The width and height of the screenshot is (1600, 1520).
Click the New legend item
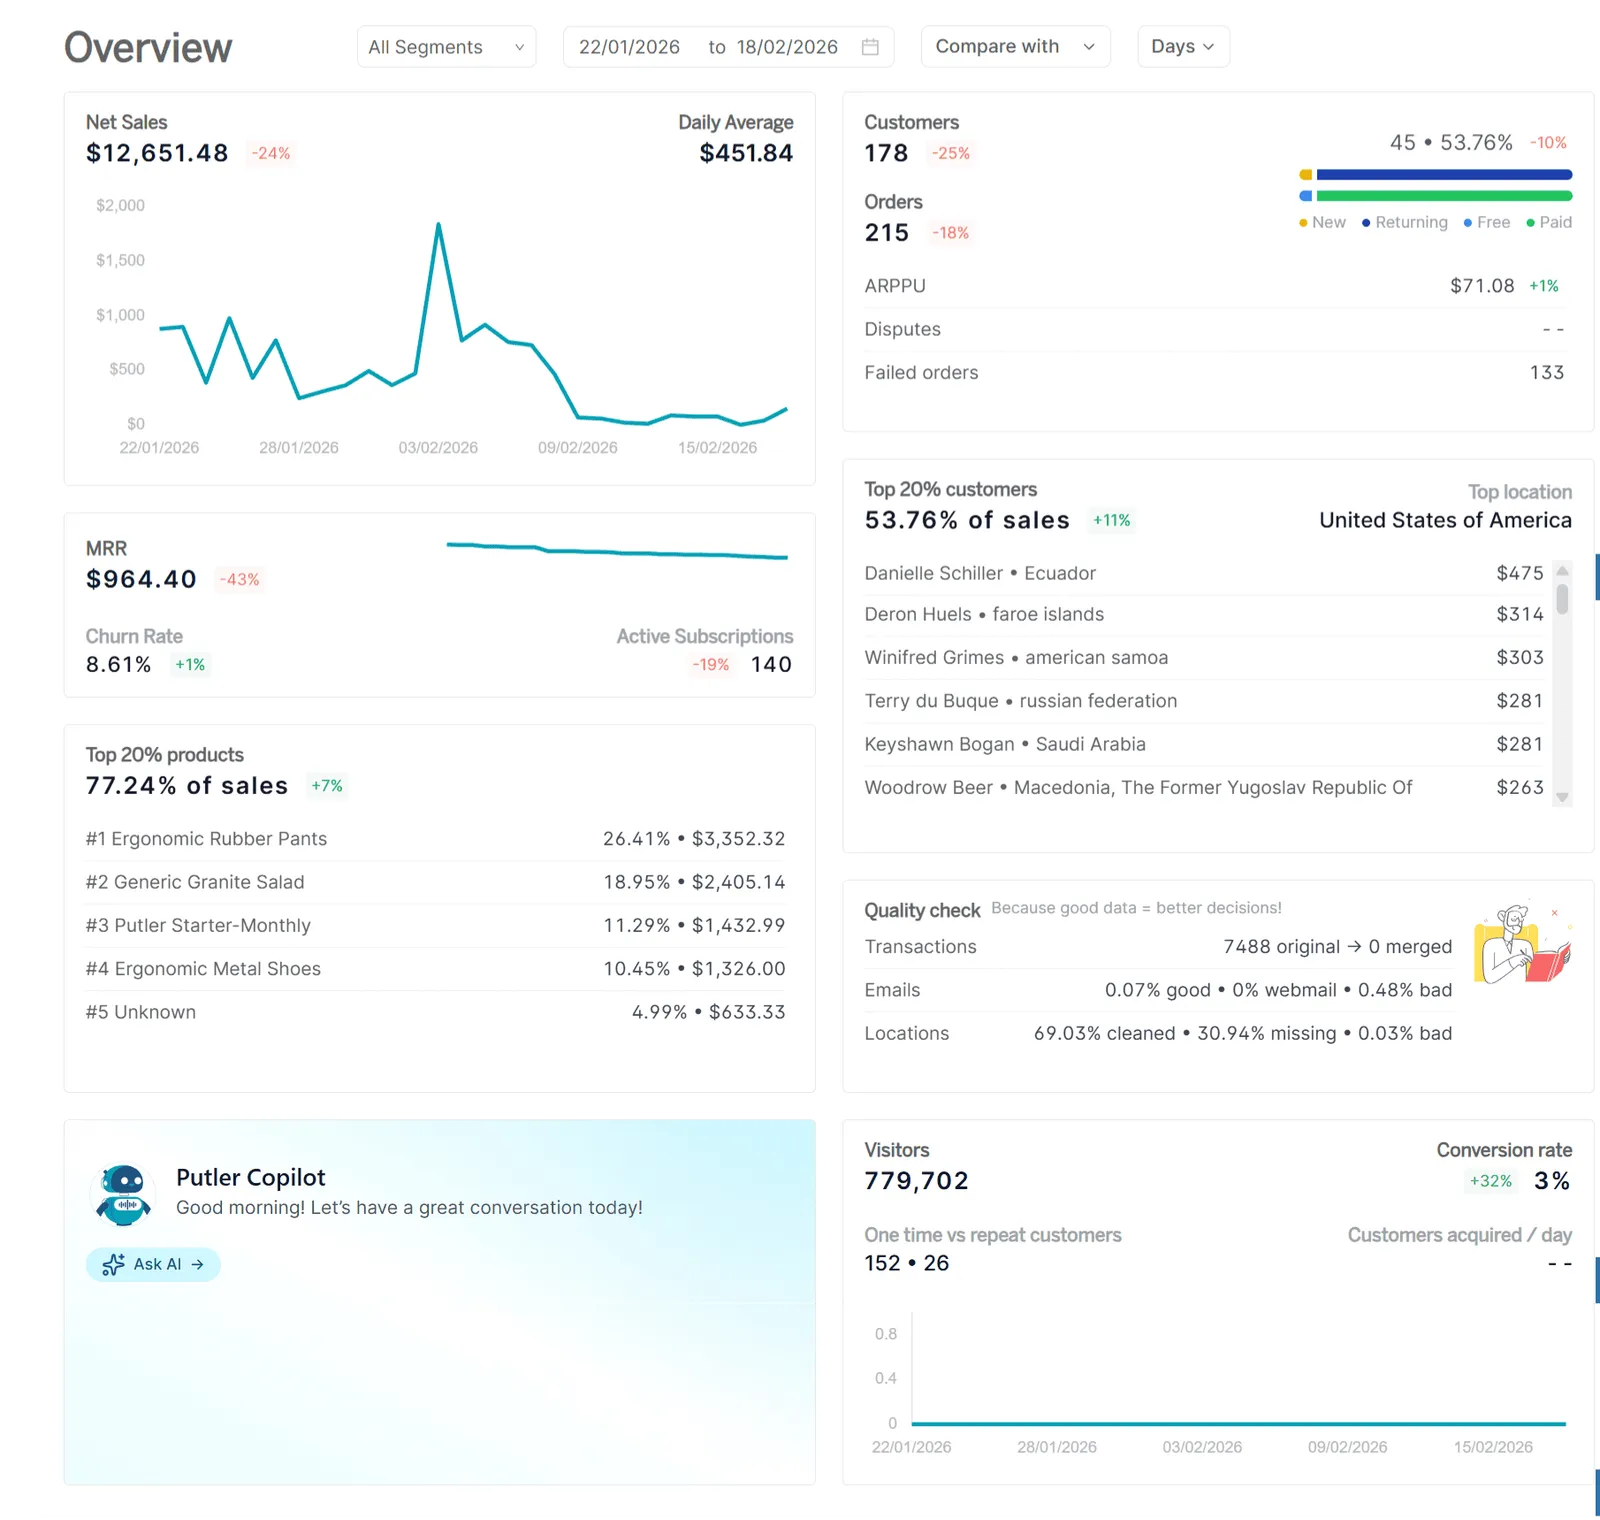point(1322,222)
